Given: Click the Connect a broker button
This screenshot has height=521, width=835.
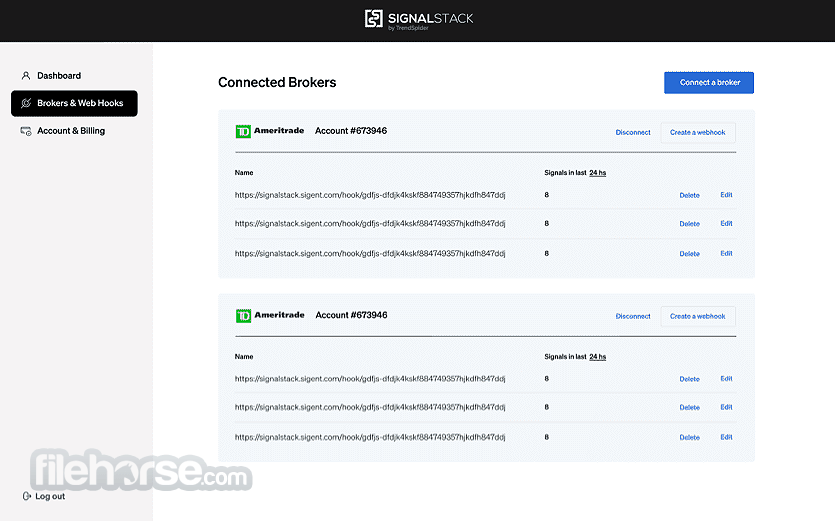Looking at the screenshot, I should coord(709,83).
